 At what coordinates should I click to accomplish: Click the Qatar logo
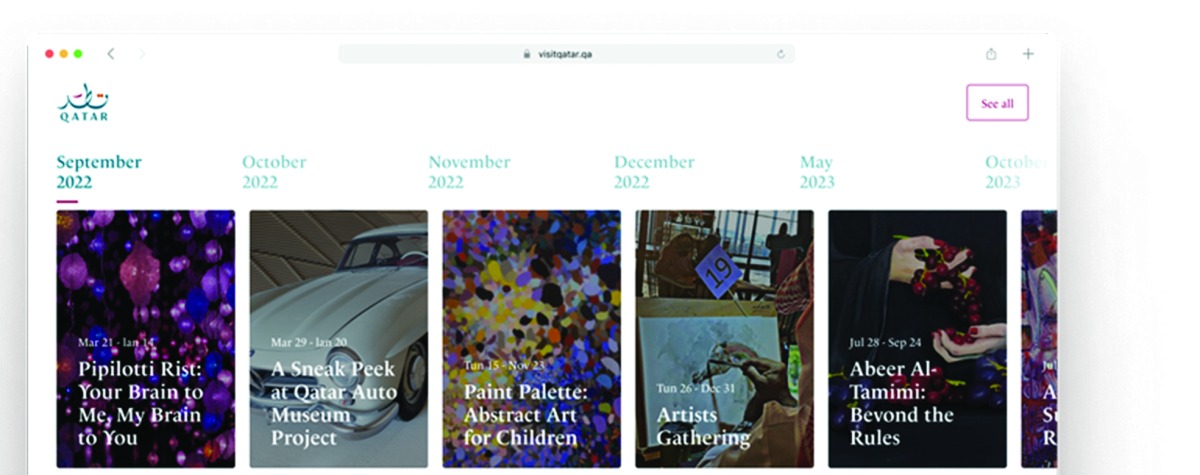coord(83,103)
